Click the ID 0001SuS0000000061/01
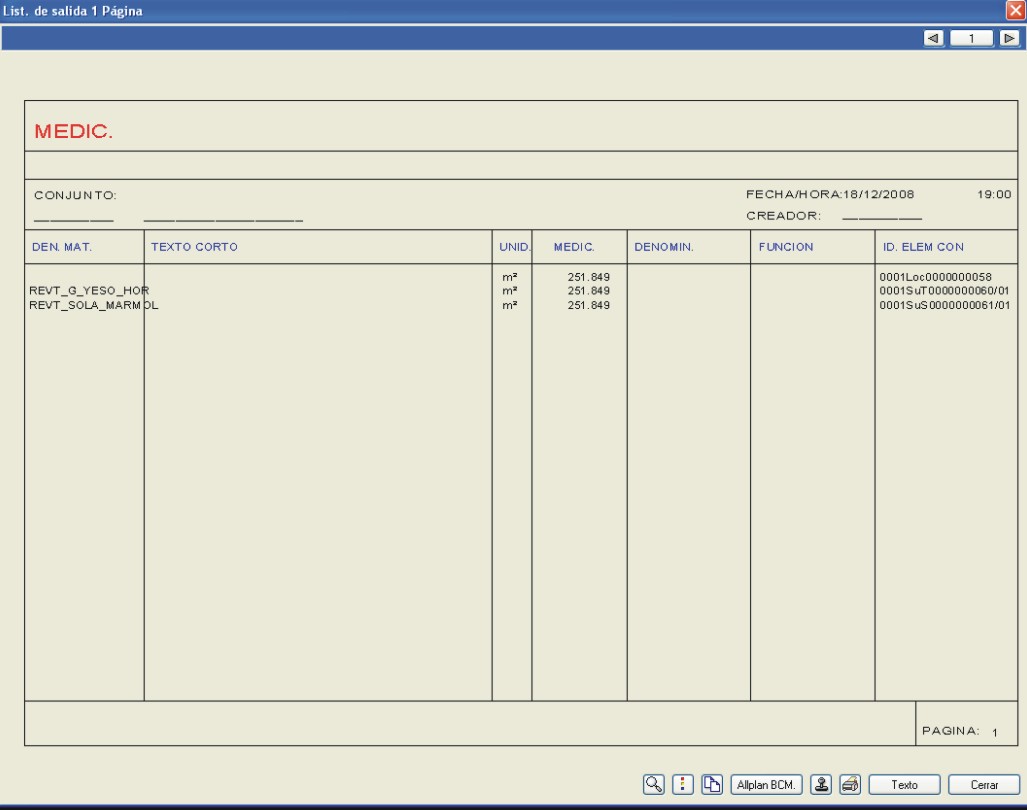 click(x=944, y=305)
